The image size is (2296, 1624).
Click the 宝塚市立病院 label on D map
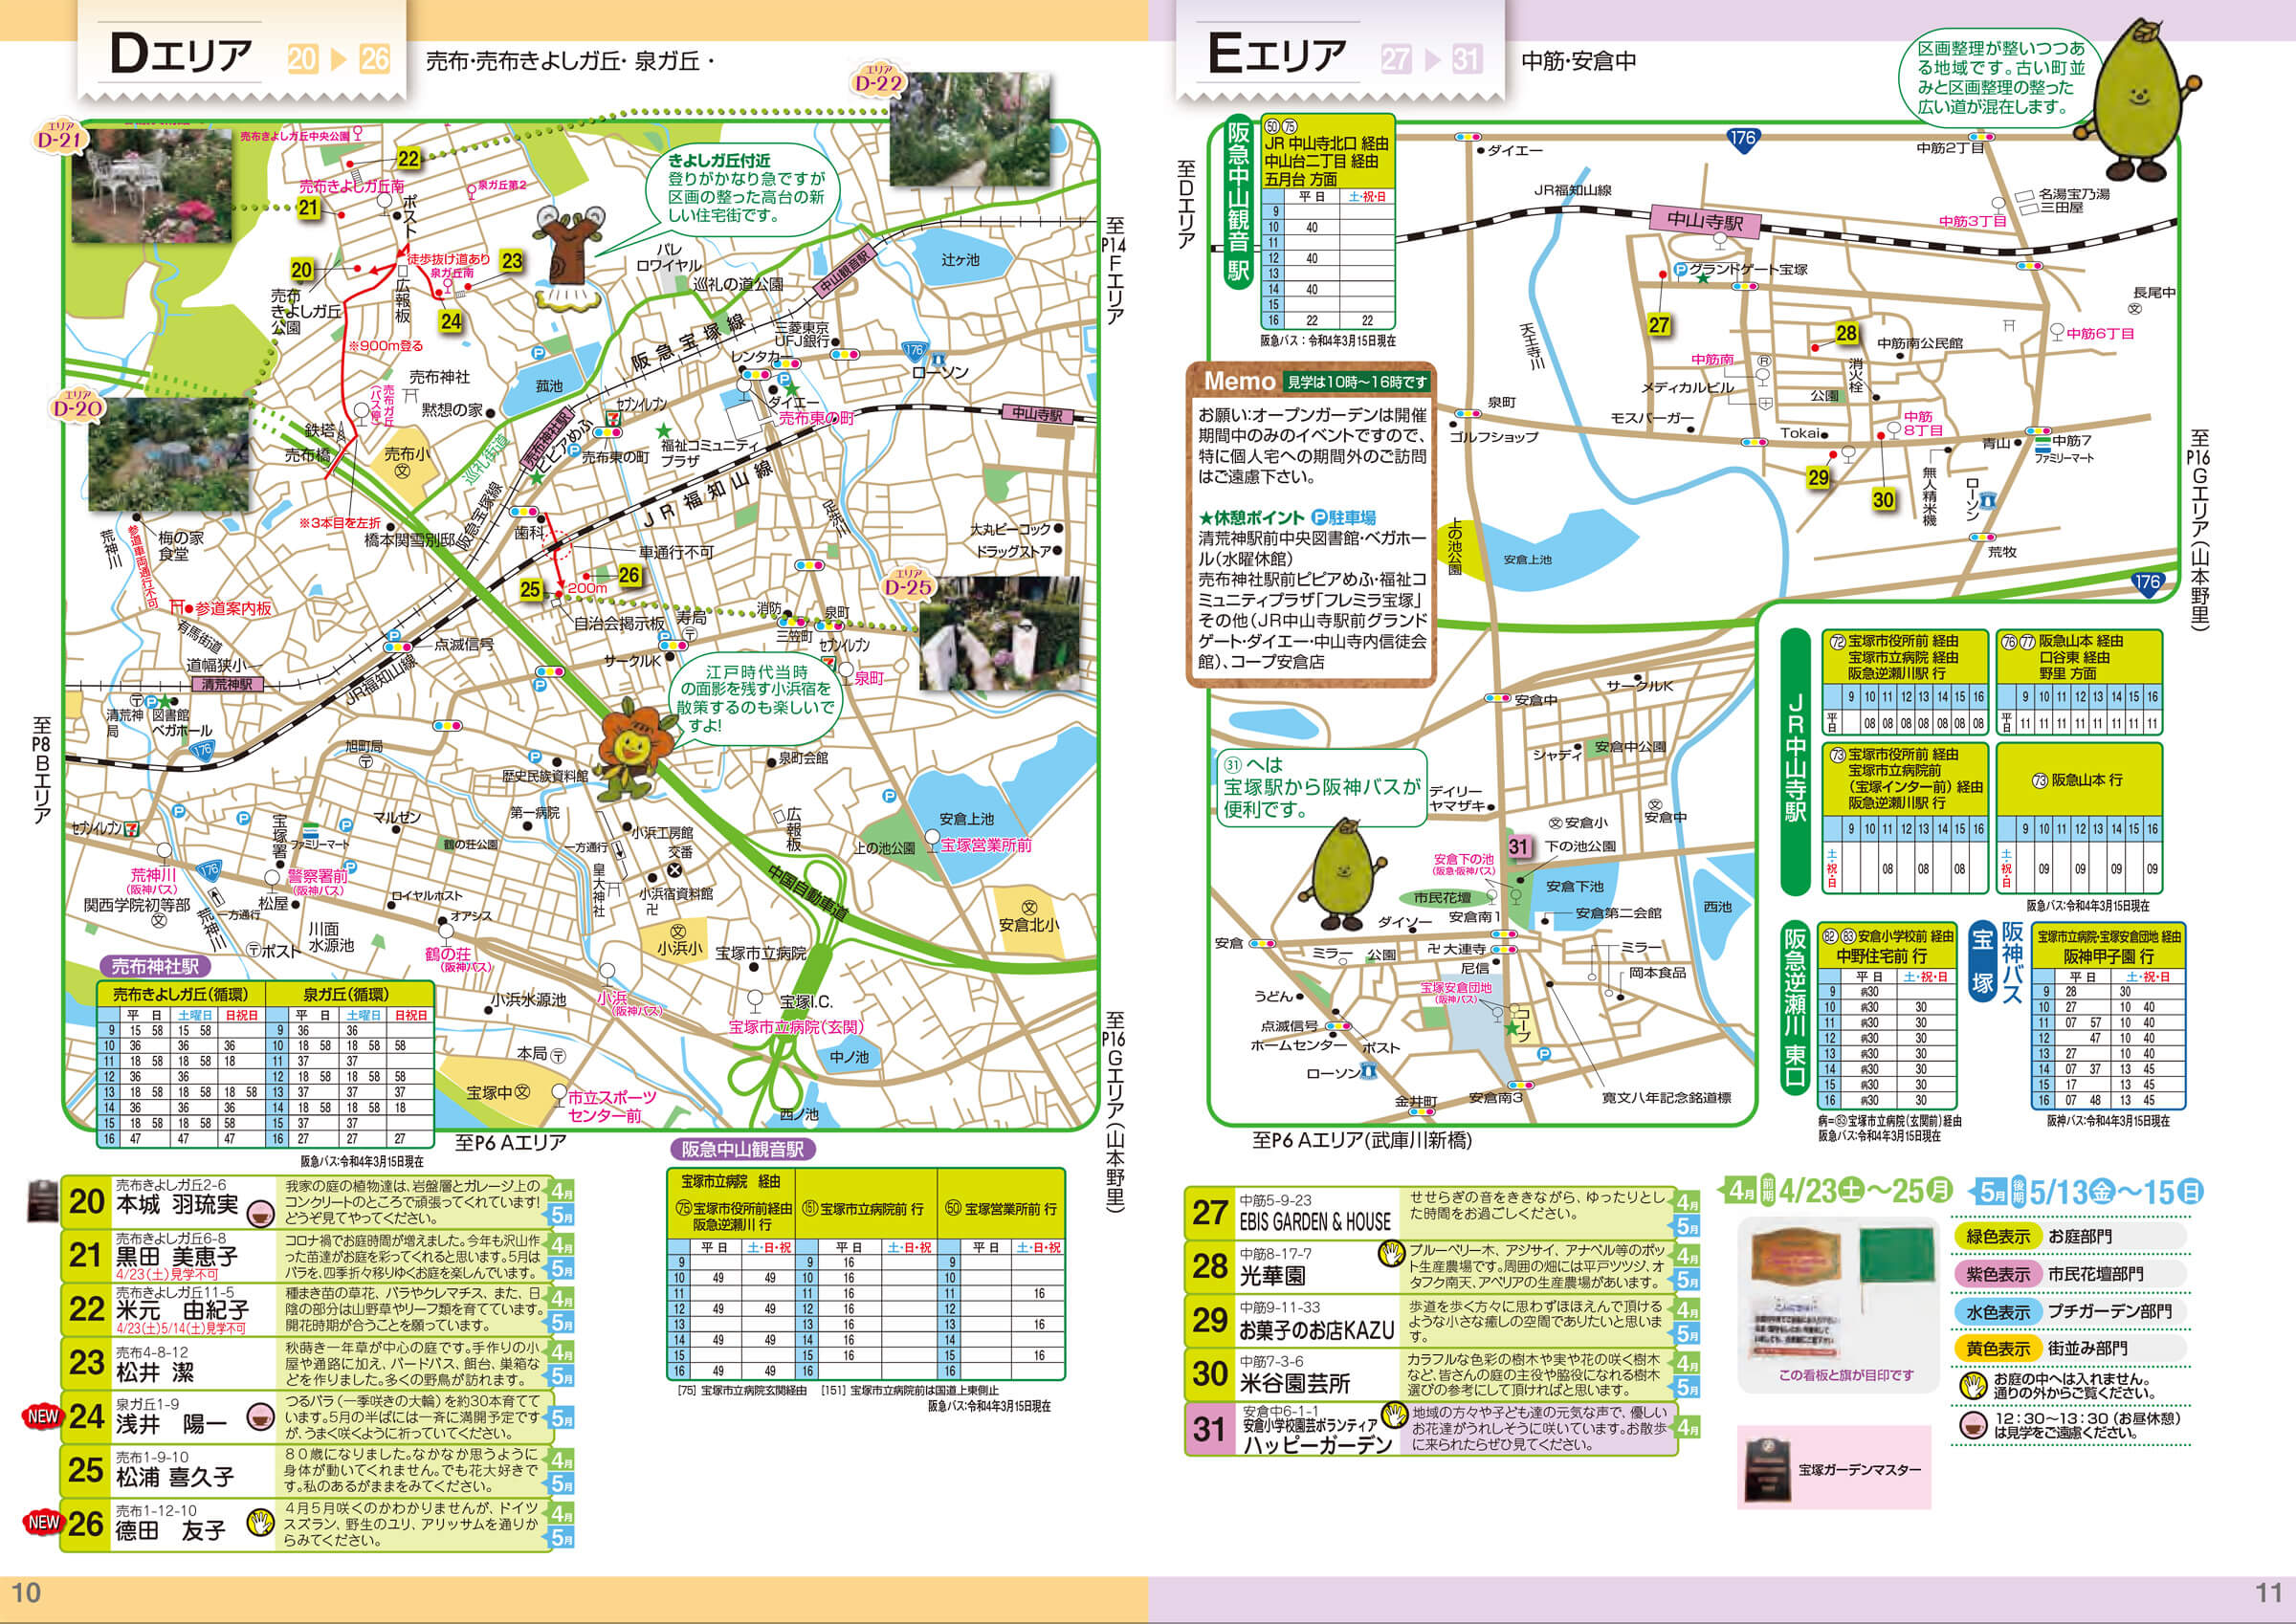tap(760, 953)
